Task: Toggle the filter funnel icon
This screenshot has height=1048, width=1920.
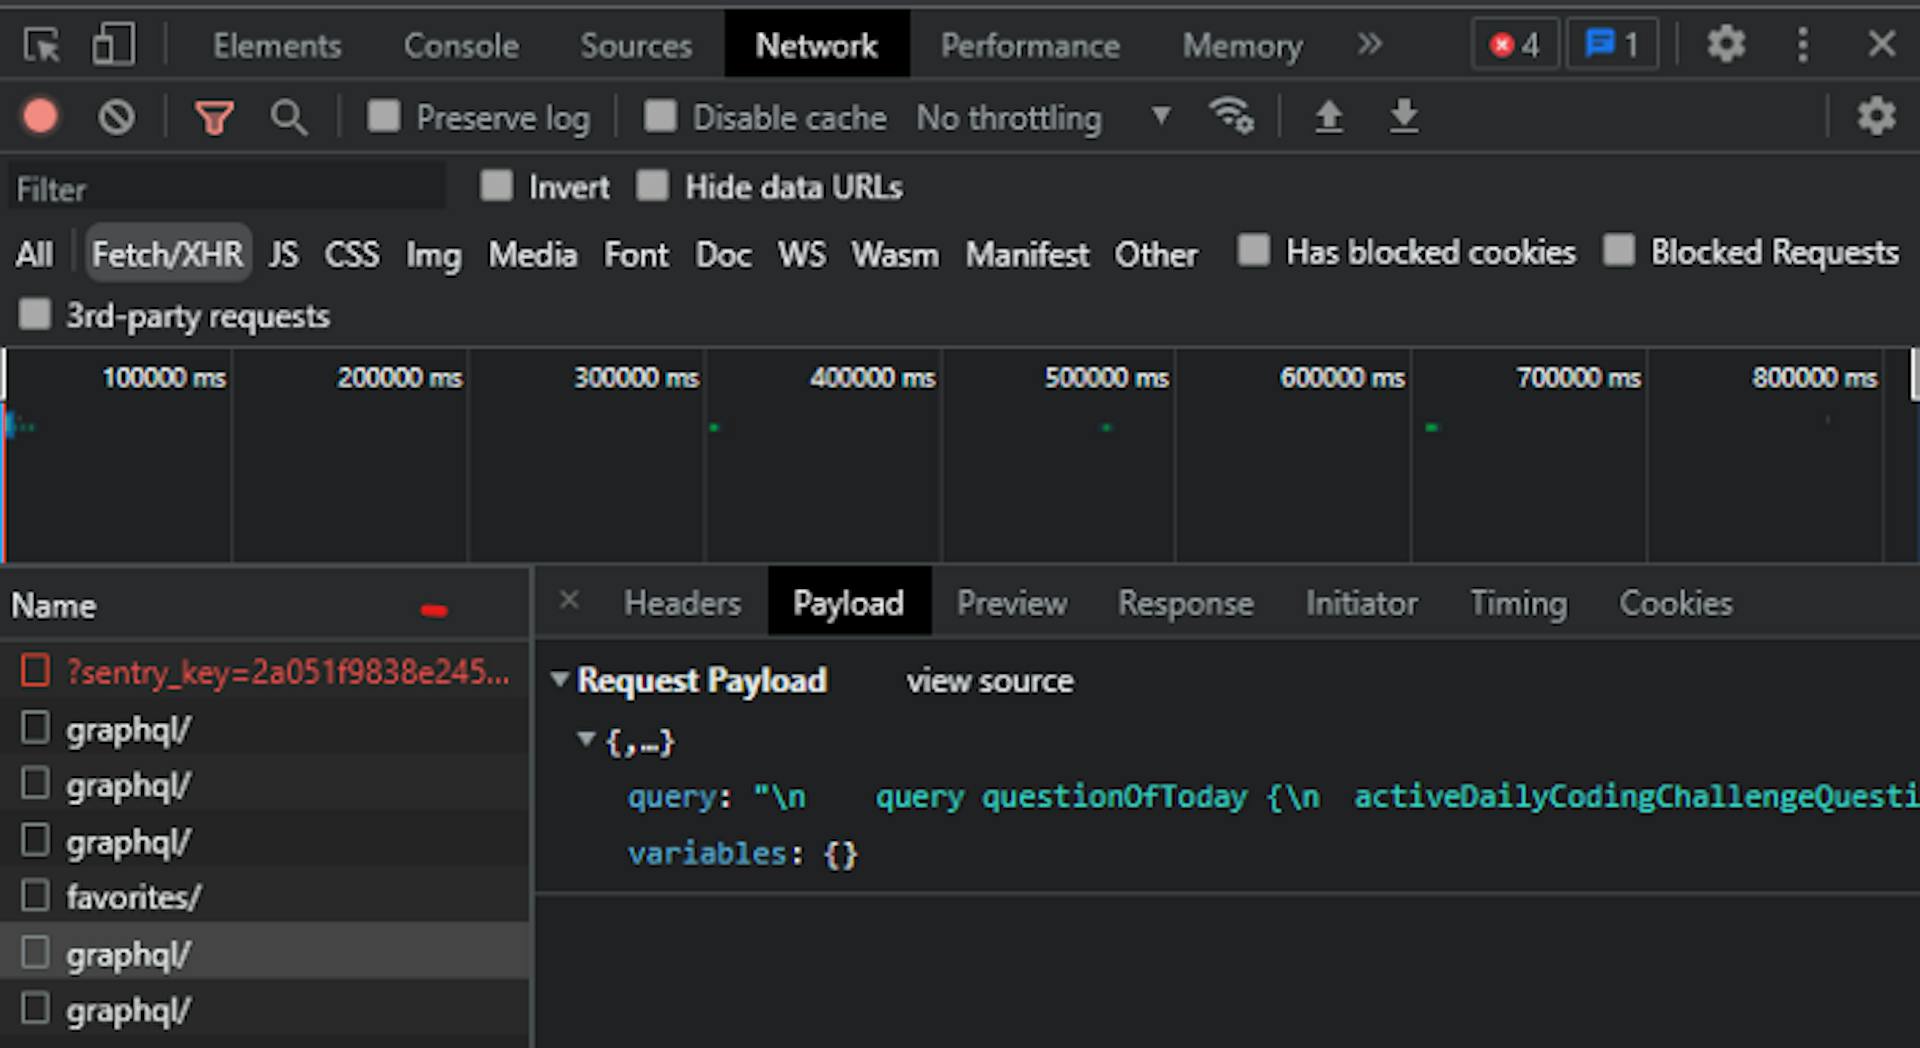Action: (214, 118)
